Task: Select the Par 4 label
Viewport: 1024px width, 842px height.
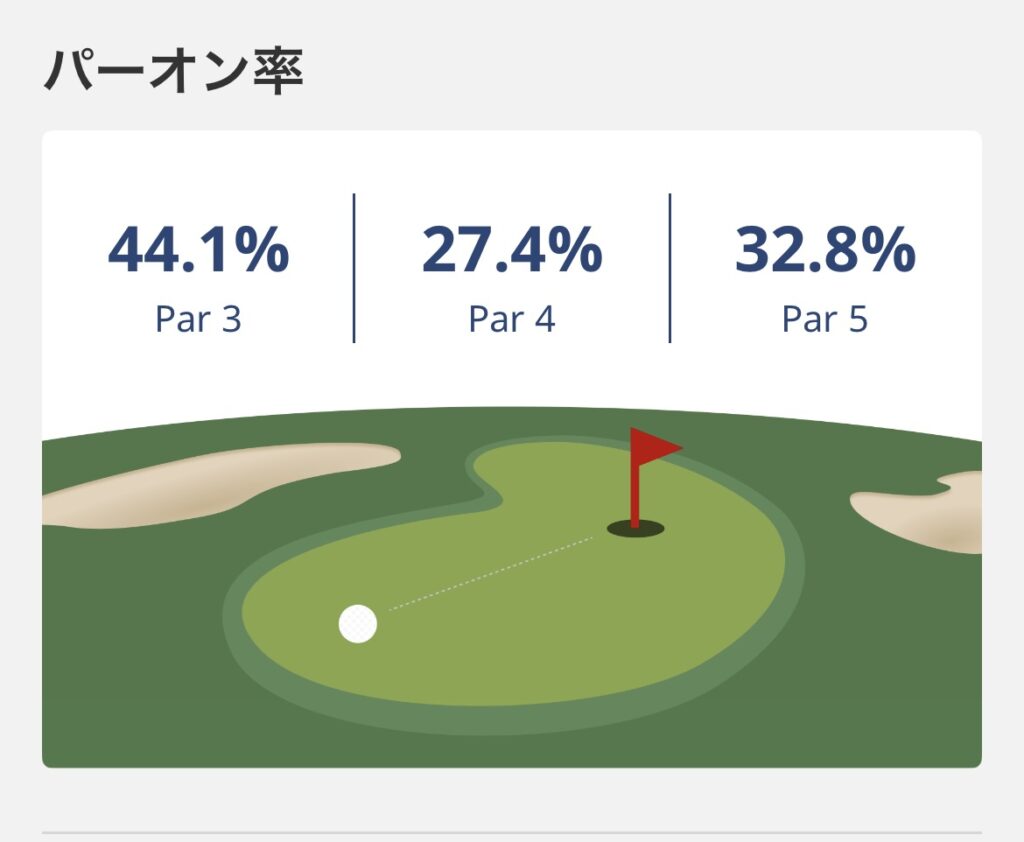Action: (511, 319)
